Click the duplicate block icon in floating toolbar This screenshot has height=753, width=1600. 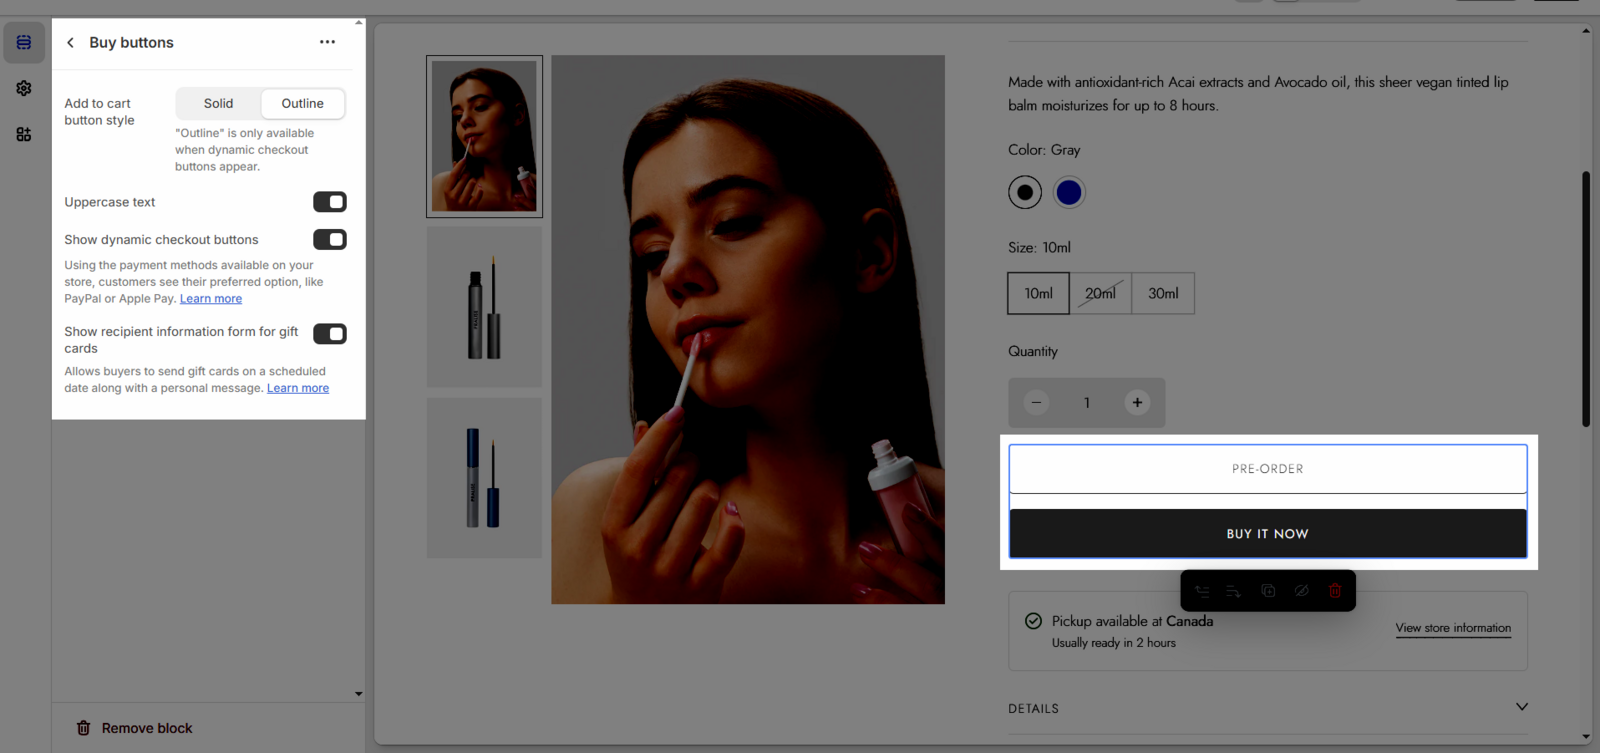click(x=1268, y=591)
